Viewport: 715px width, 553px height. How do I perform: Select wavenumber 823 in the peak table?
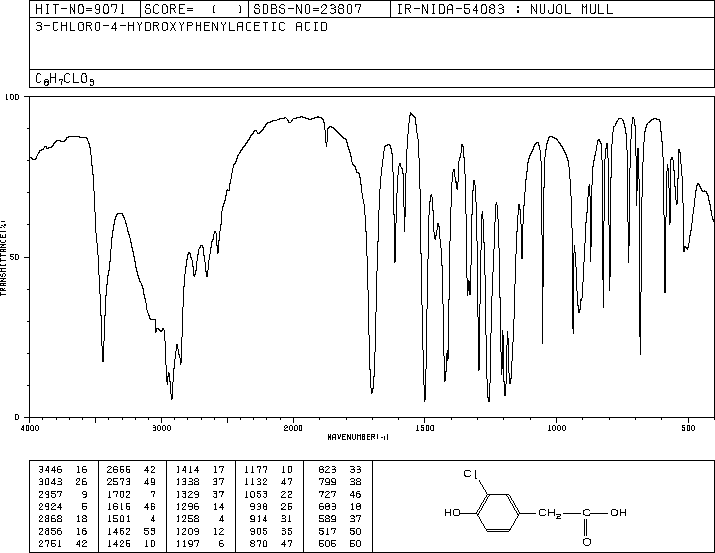coord(327,470)
